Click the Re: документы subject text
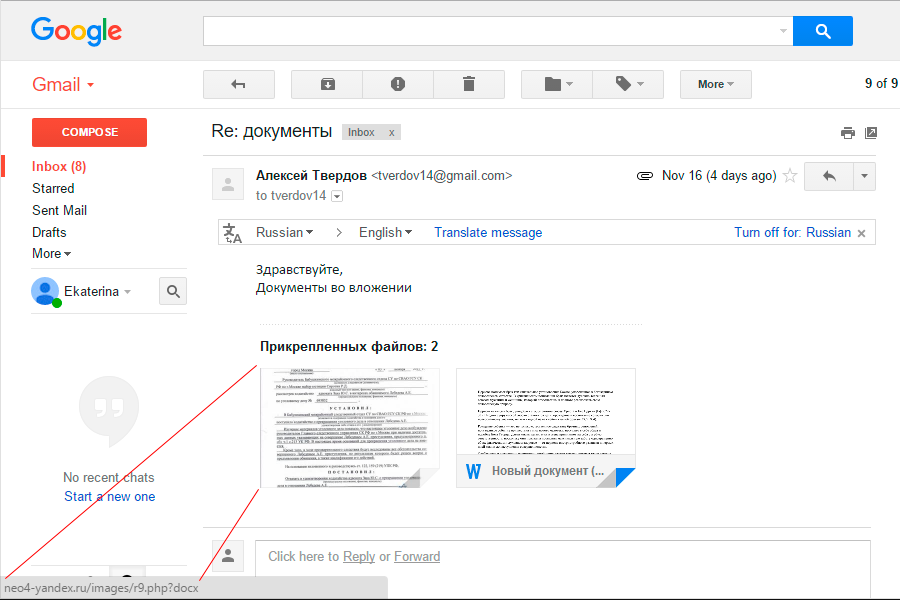This screenshot has height=600, width=900. (x=271, y=131)
